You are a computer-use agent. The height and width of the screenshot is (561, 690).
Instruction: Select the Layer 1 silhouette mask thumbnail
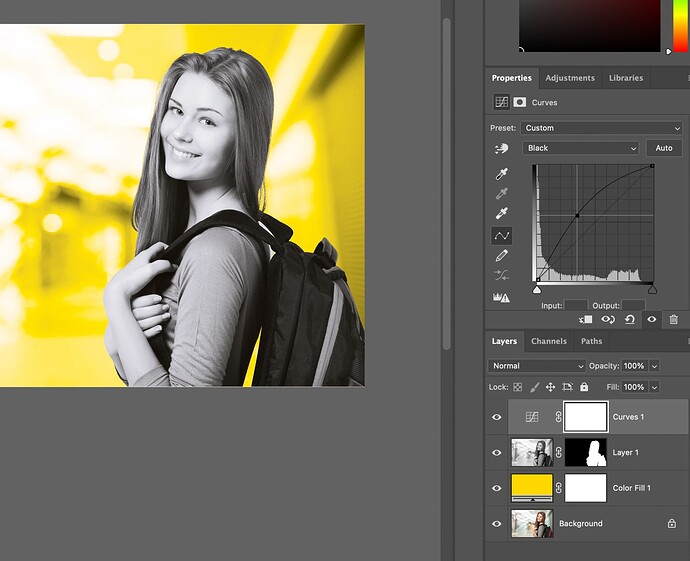click(586, 452)
